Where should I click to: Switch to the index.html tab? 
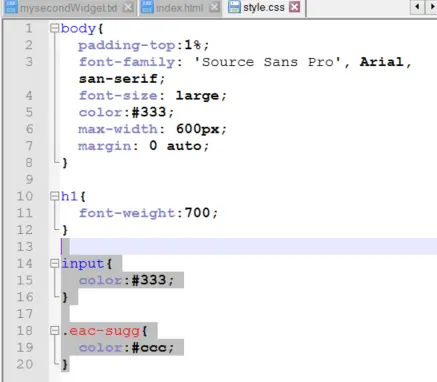tap(180, 8)
